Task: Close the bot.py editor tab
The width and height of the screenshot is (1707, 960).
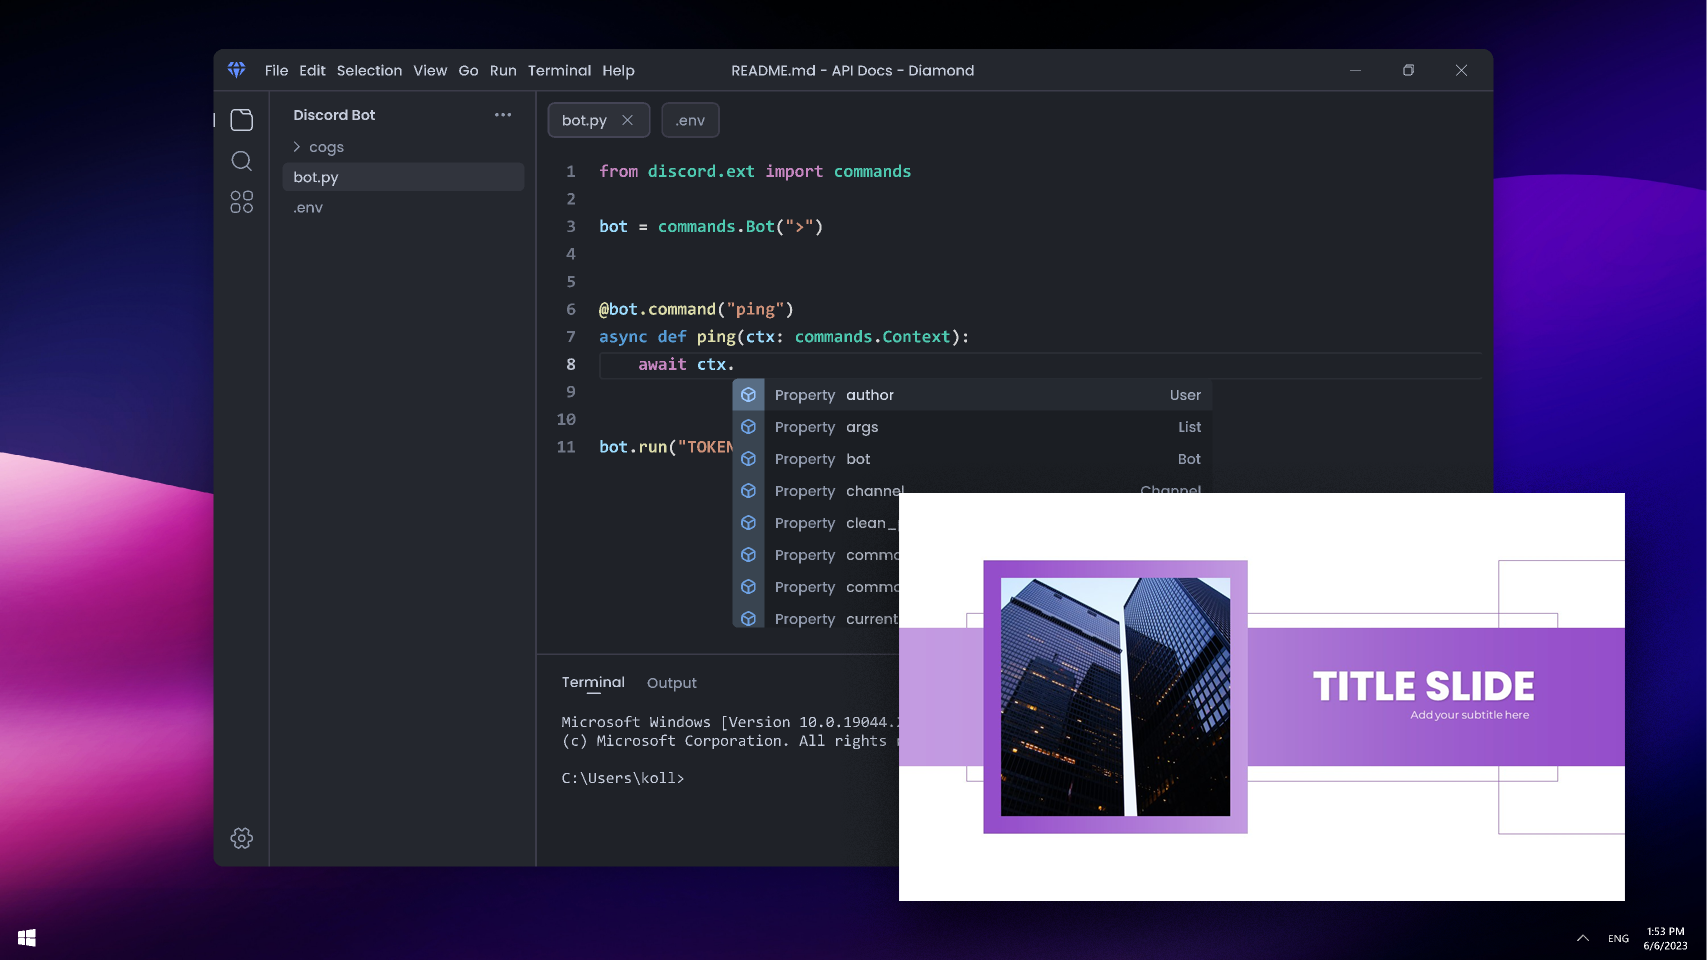Action: point(627,120)
